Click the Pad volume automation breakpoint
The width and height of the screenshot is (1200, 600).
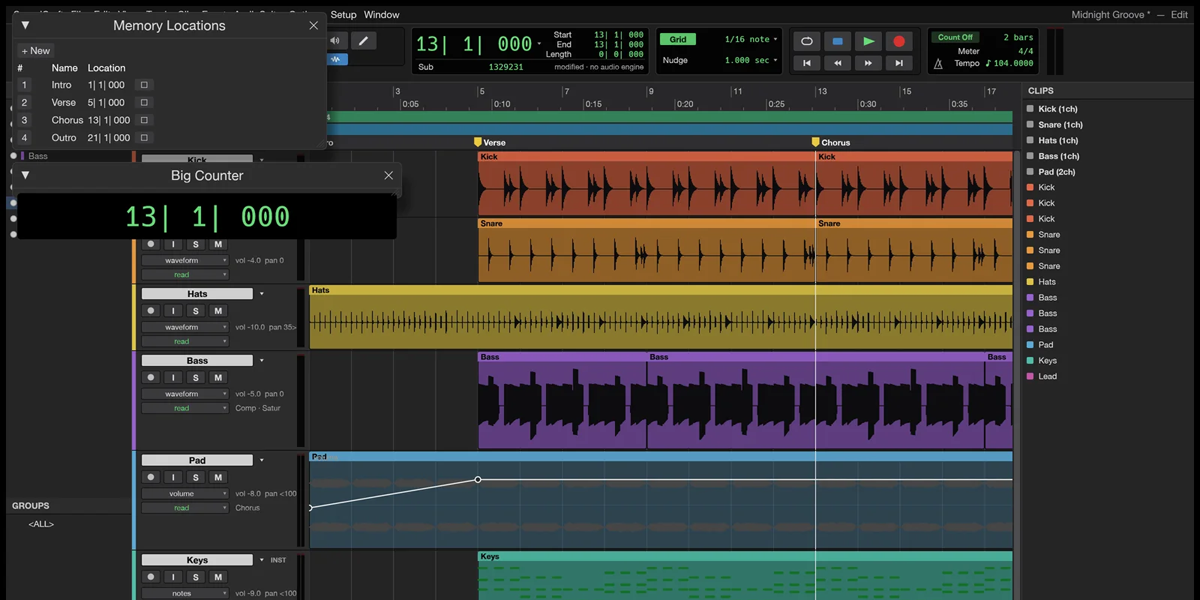pos(477,480)
